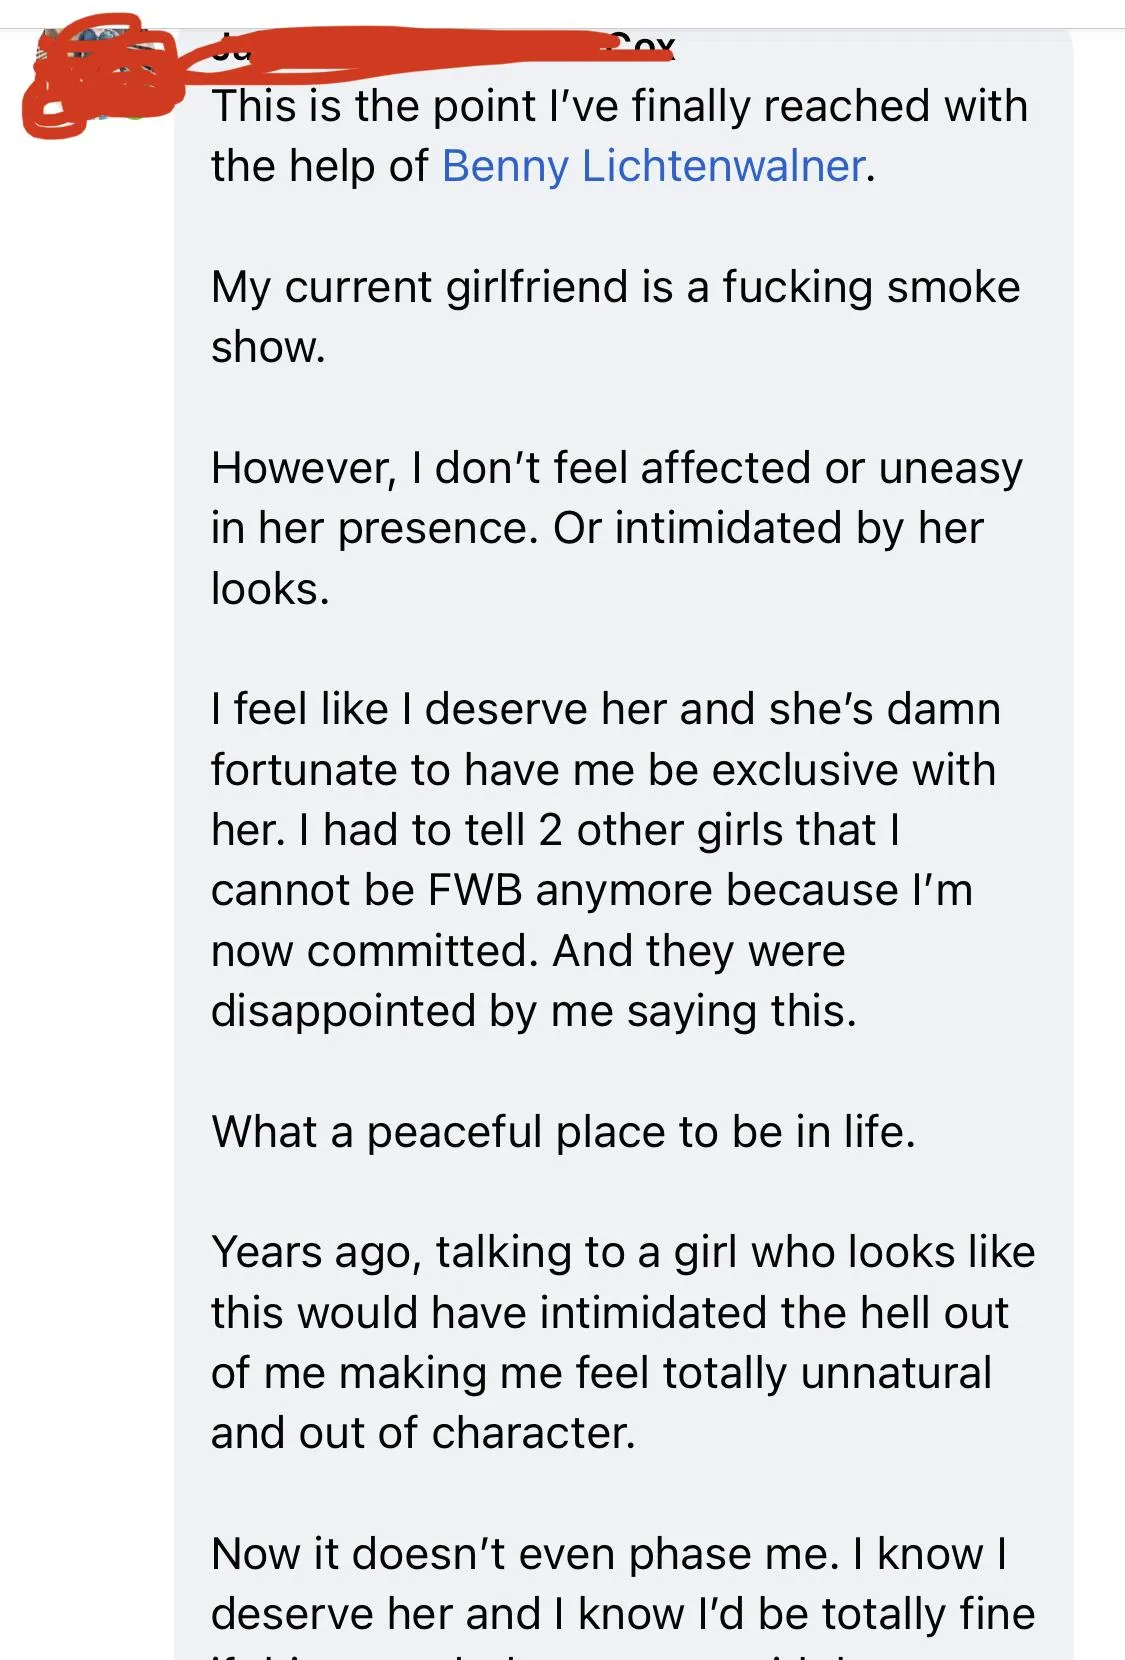Viewport: 1125px width, 1660px height.
Task: Click the paragraph starting 'This is the point'
Action: (619, 136)
